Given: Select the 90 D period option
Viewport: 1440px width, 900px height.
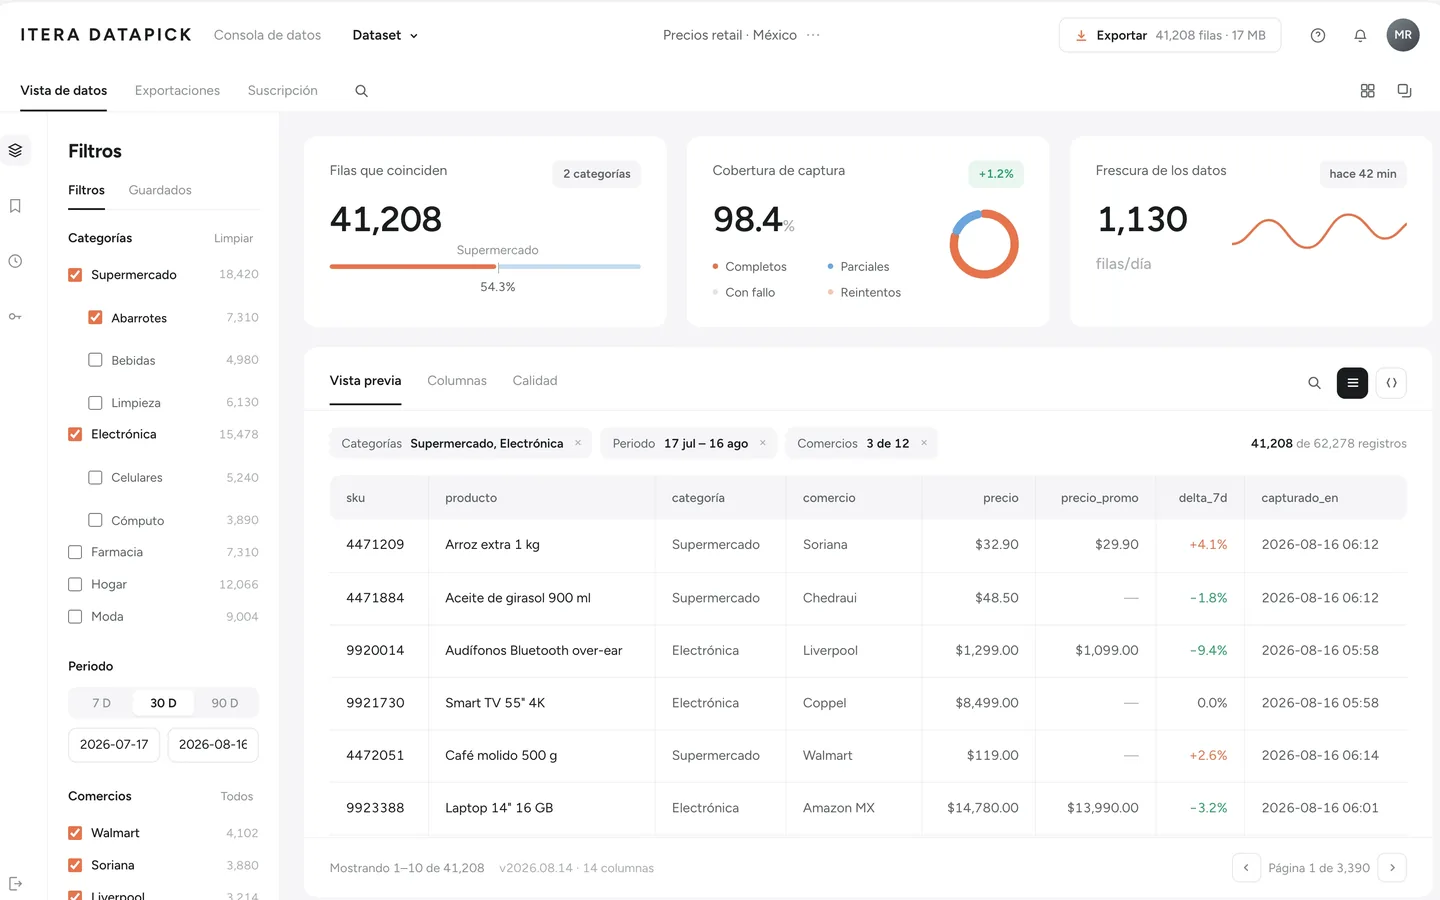Looking at the screenshot, I should [x=225, y=703].
